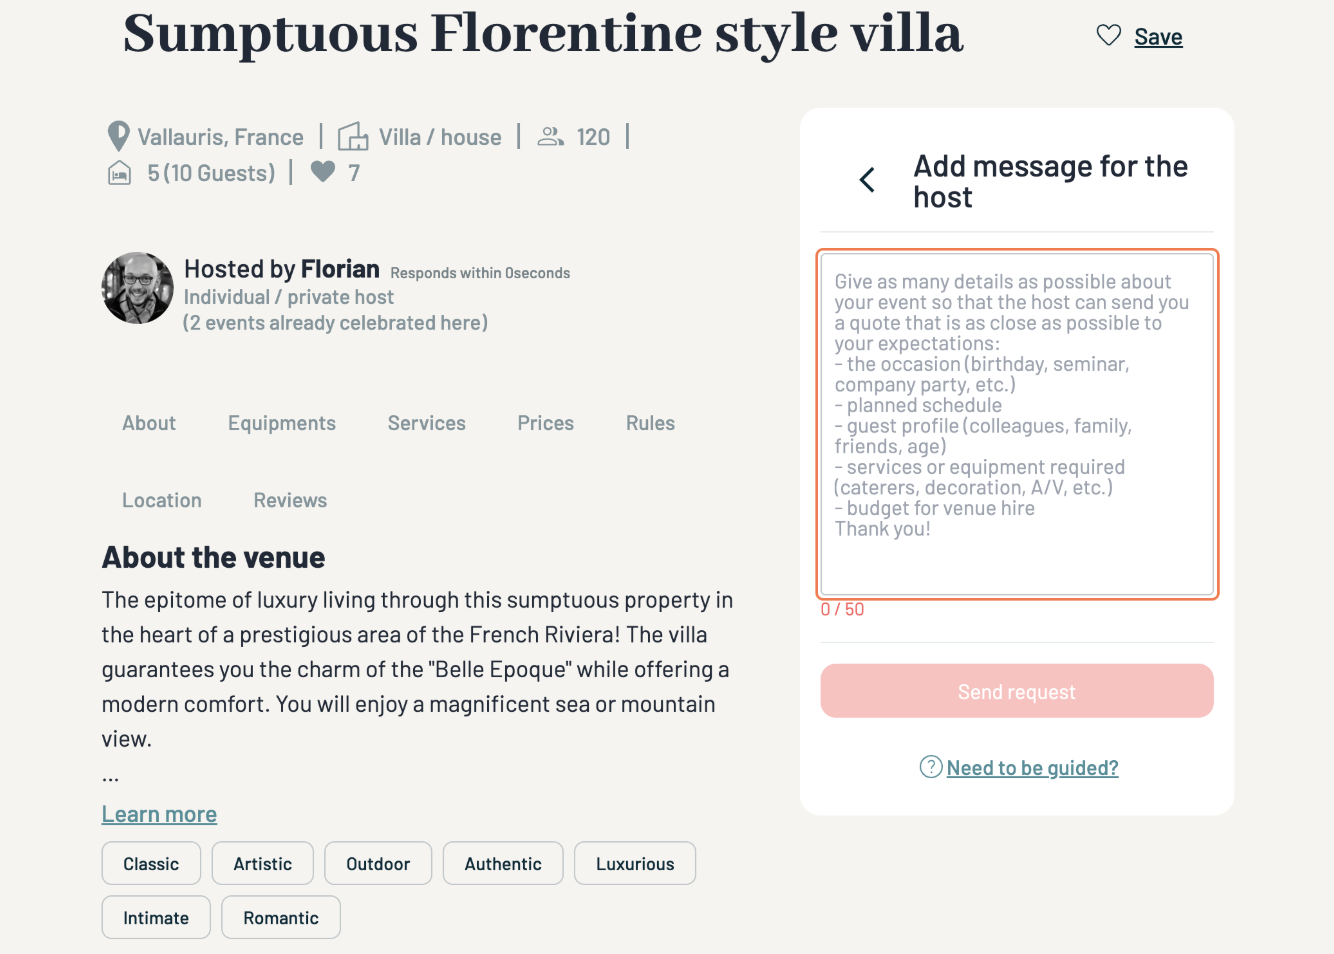Image resolution: width=1334 pixels, height=954 pixels.
Task: Click the guest capacity people icon
Action: click(551, 136)
